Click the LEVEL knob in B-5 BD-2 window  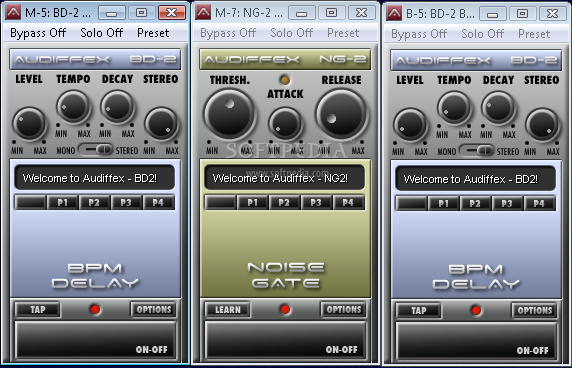coord(410,125)
